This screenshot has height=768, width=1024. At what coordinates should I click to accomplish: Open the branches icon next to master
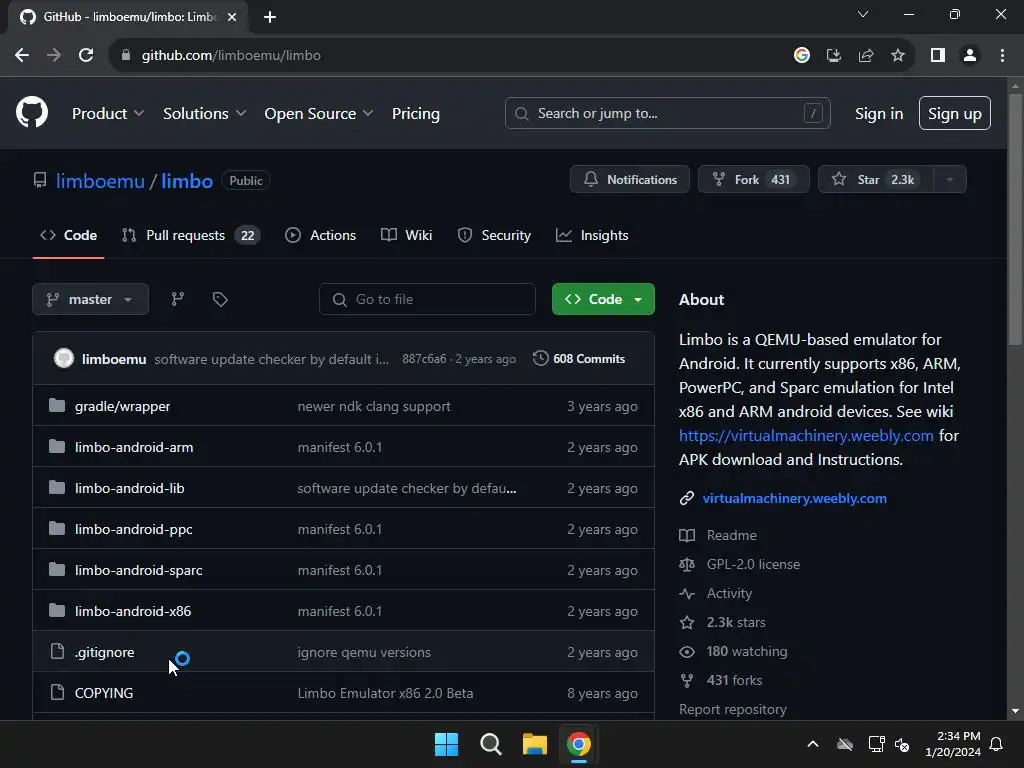pyautogui.click(x=178, y=299)
